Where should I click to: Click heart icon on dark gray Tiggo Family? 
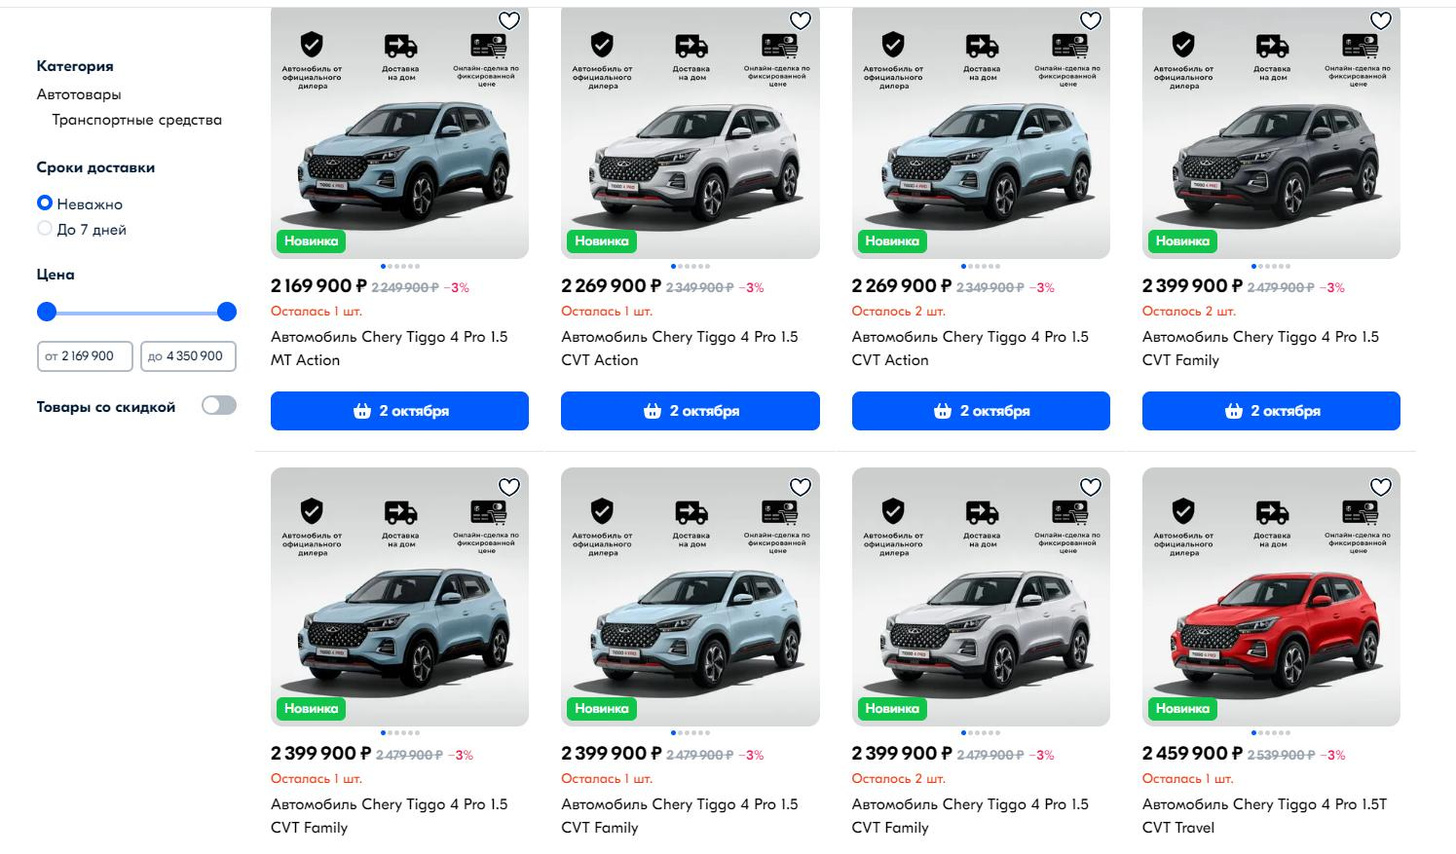pos(1380,21)
